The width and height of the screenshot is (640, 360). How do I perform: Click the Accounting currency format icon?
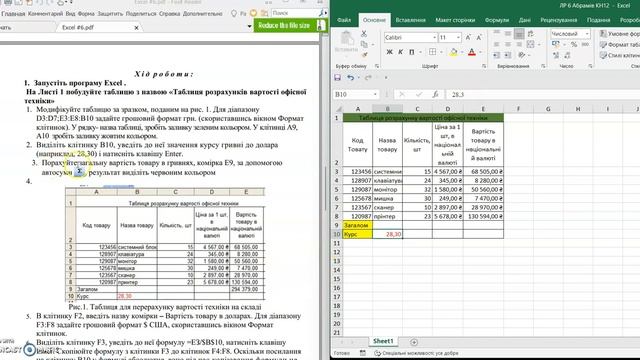tap(556, 44)
